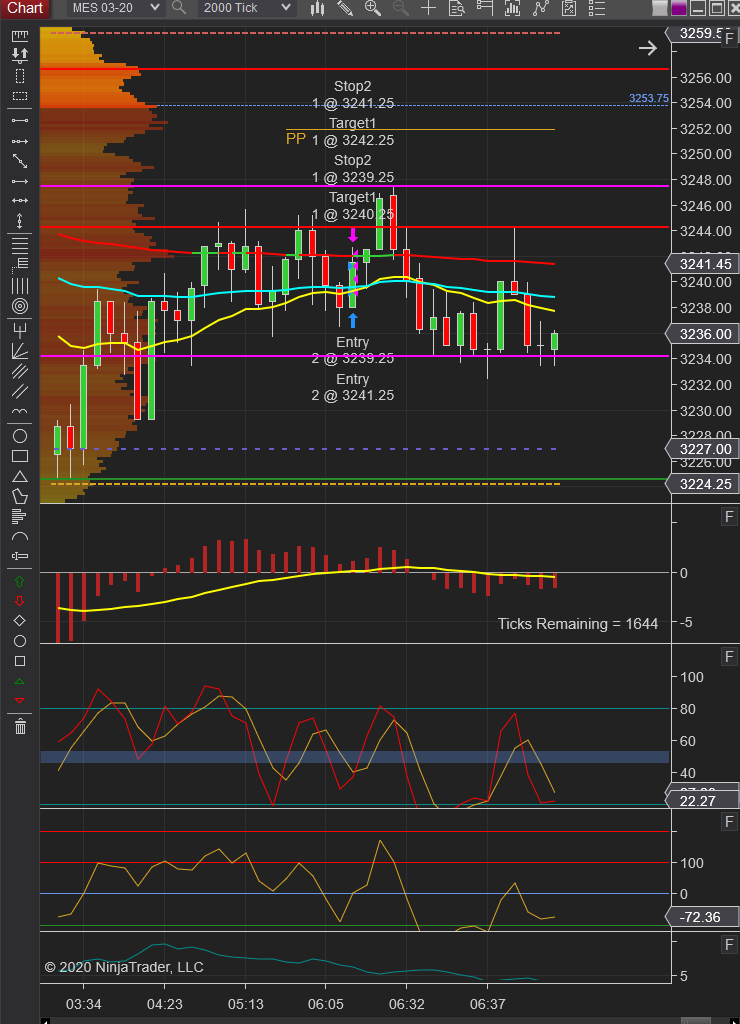Image resolution: width=740 pixels, height=1024 pixels.
Task: Click the -72.36 indicator value marker
Action: (702, 917)
